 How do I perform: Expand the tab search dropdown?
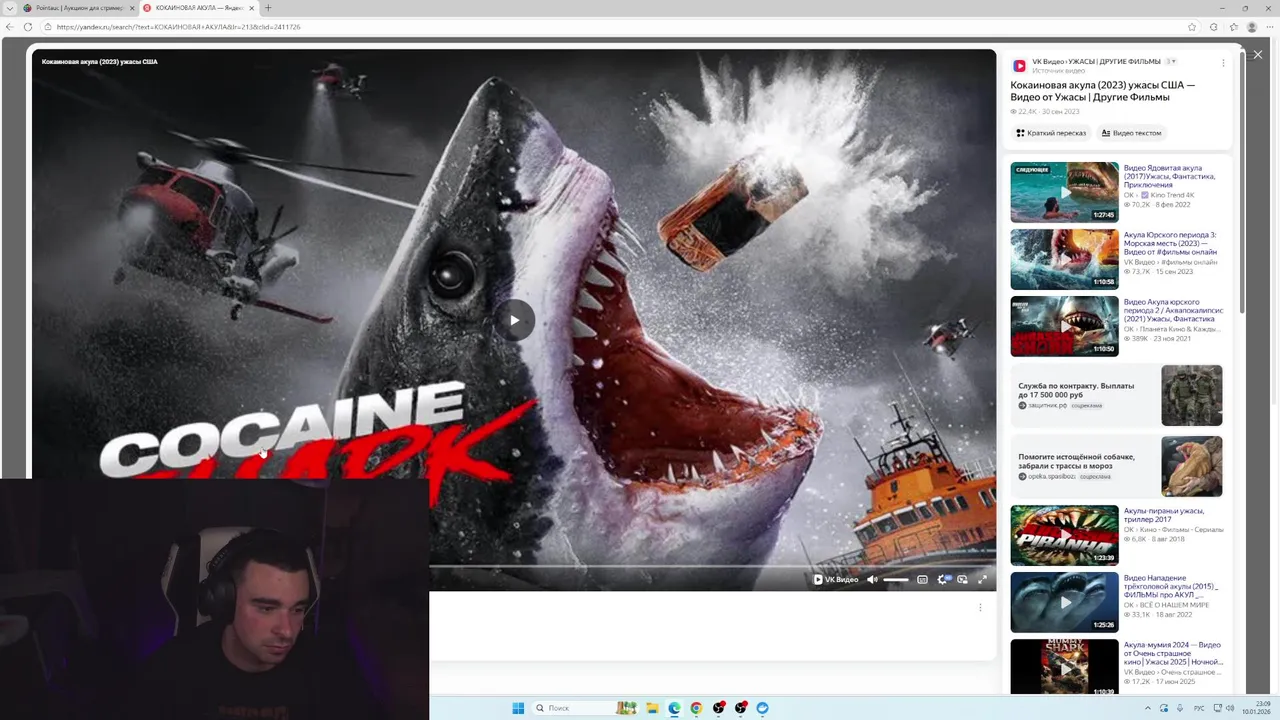(10, 8)
